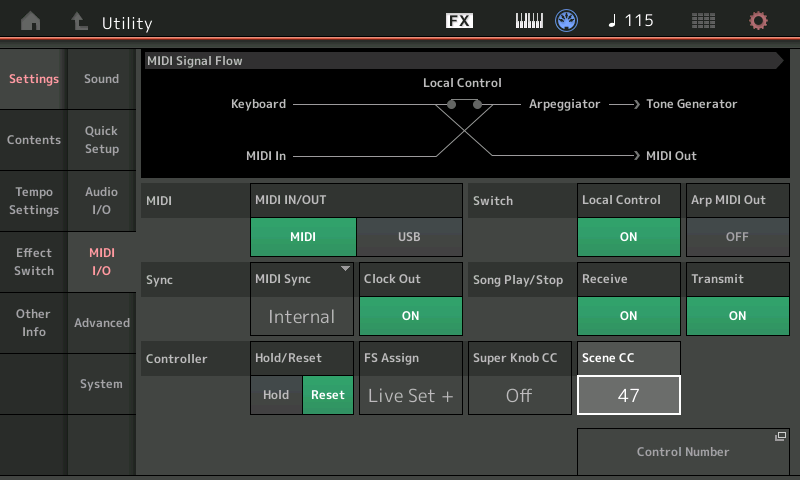The height and width of the screenshot is (480, 800).
Task: Click the gear Utility icon
Action: coord(758,21)
